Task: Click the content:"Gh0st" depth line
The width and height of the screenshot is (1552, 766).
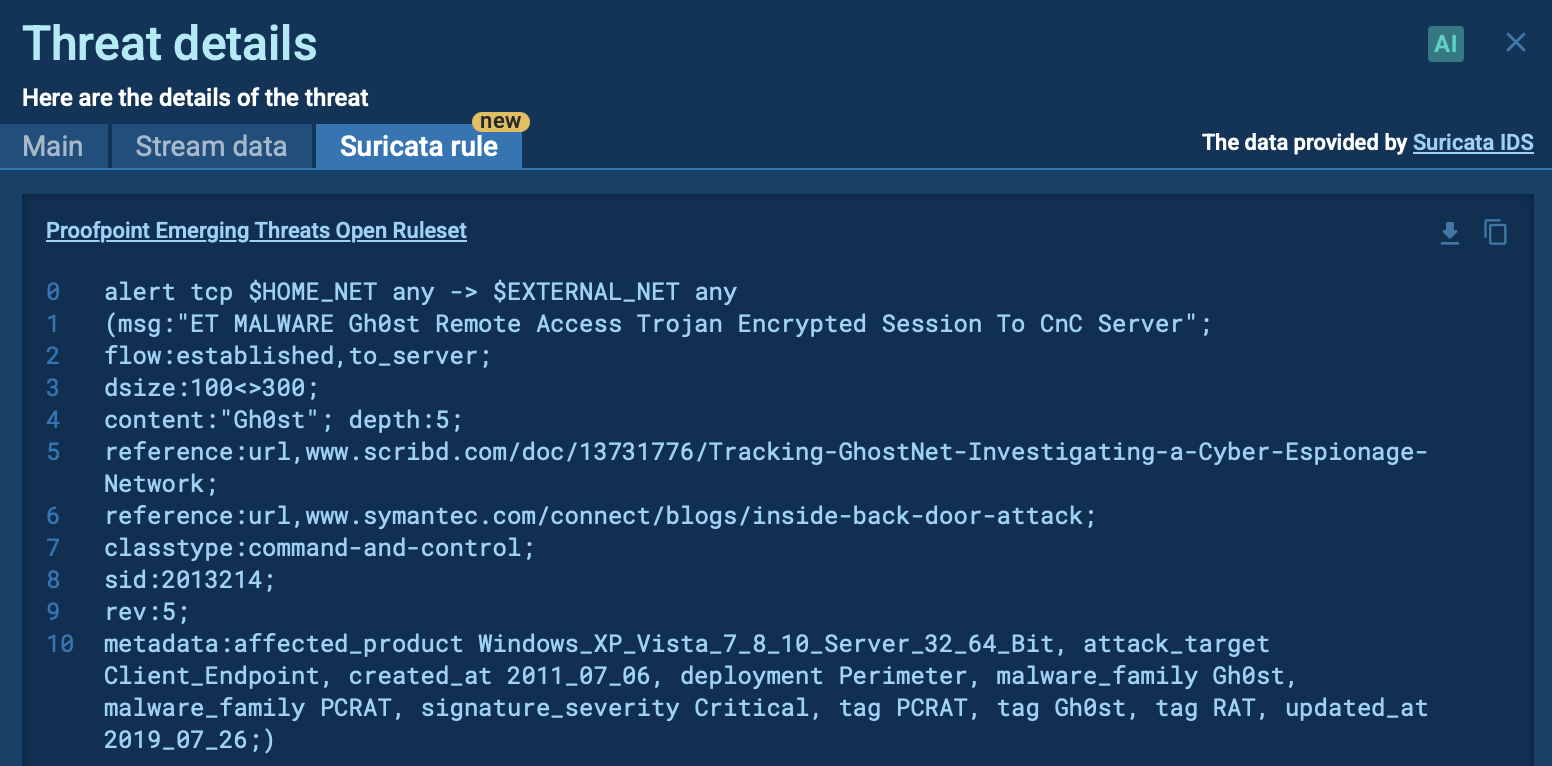Action: click(283, 420)
